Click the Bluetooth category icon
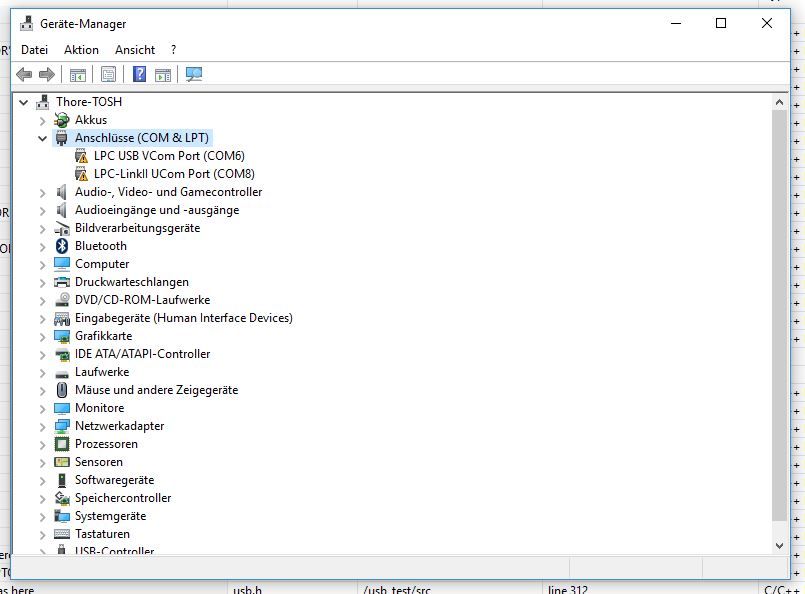 click(x=62, y=246)
